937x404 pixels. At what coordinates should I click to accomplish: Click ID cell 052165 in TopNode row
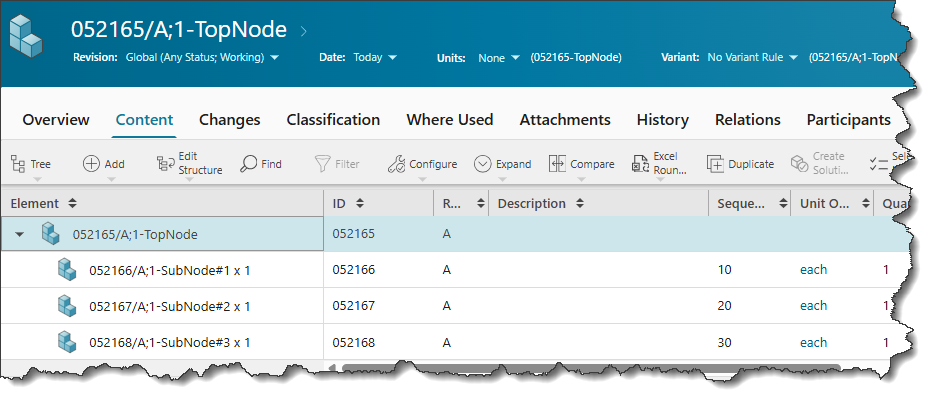[x=354, y=234]
